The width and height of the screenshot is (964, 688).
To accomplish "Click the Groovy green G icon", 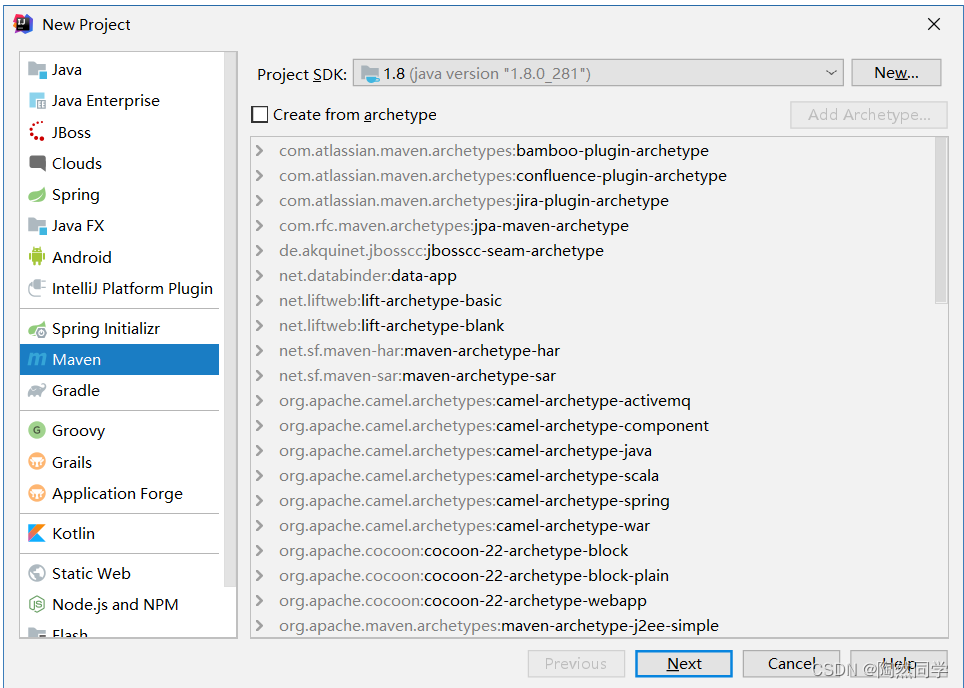I will pos(37,430).
